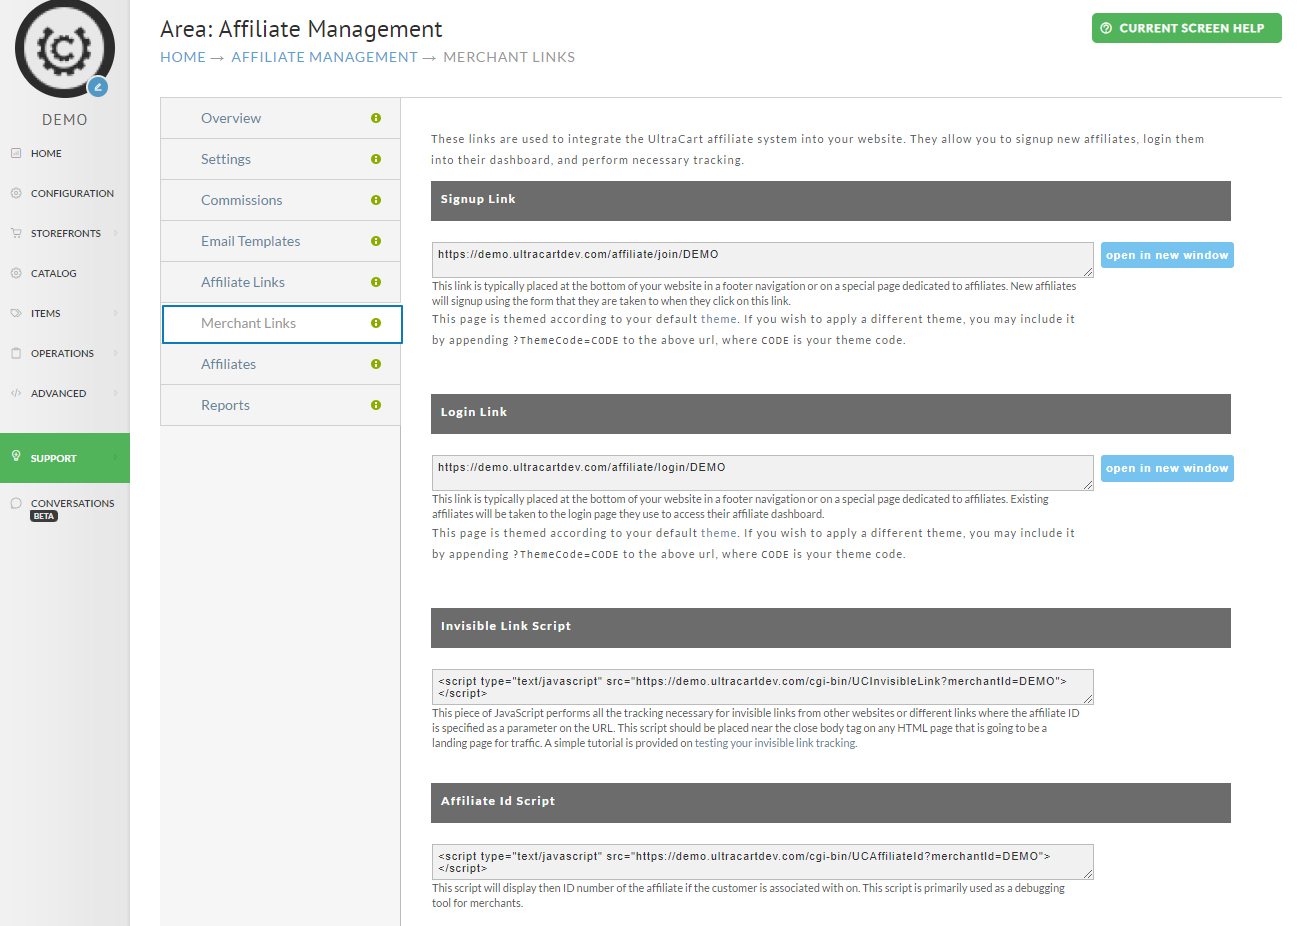
Task: Click the info icon beside Settings
Action: coord(376,159)
